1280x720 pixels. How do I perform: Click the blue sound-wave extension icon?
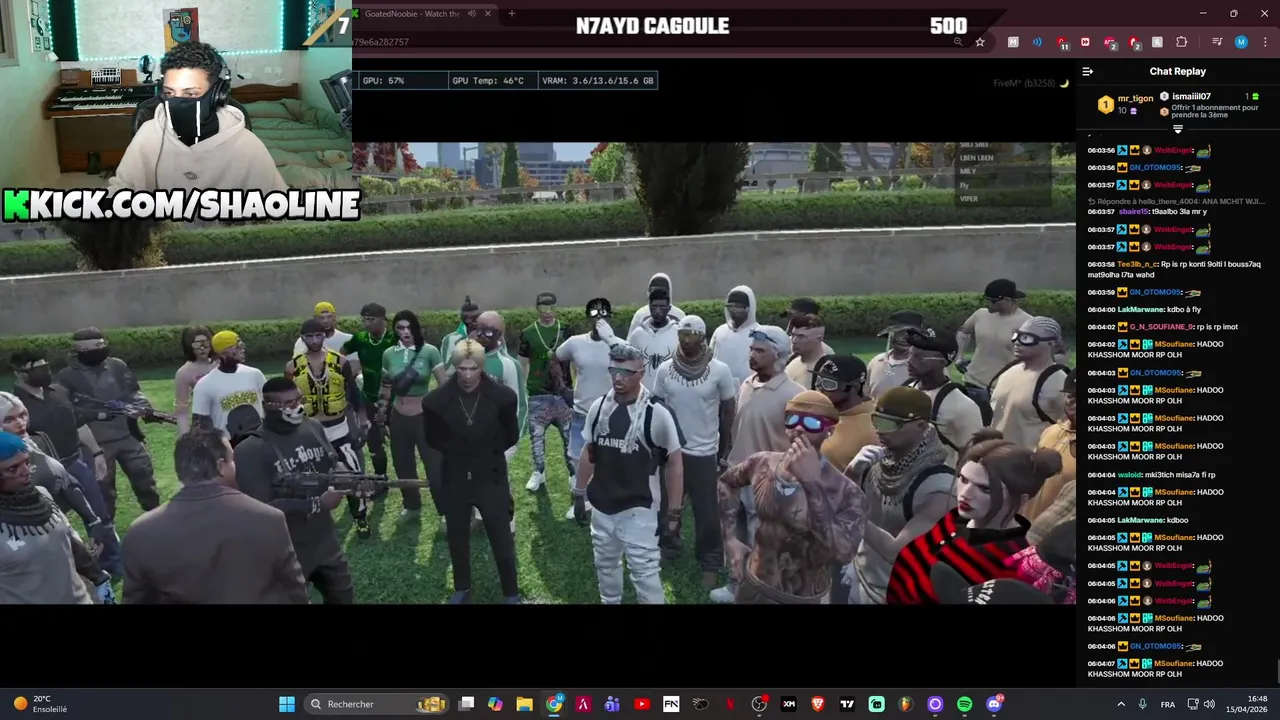tap(1037, 42)
